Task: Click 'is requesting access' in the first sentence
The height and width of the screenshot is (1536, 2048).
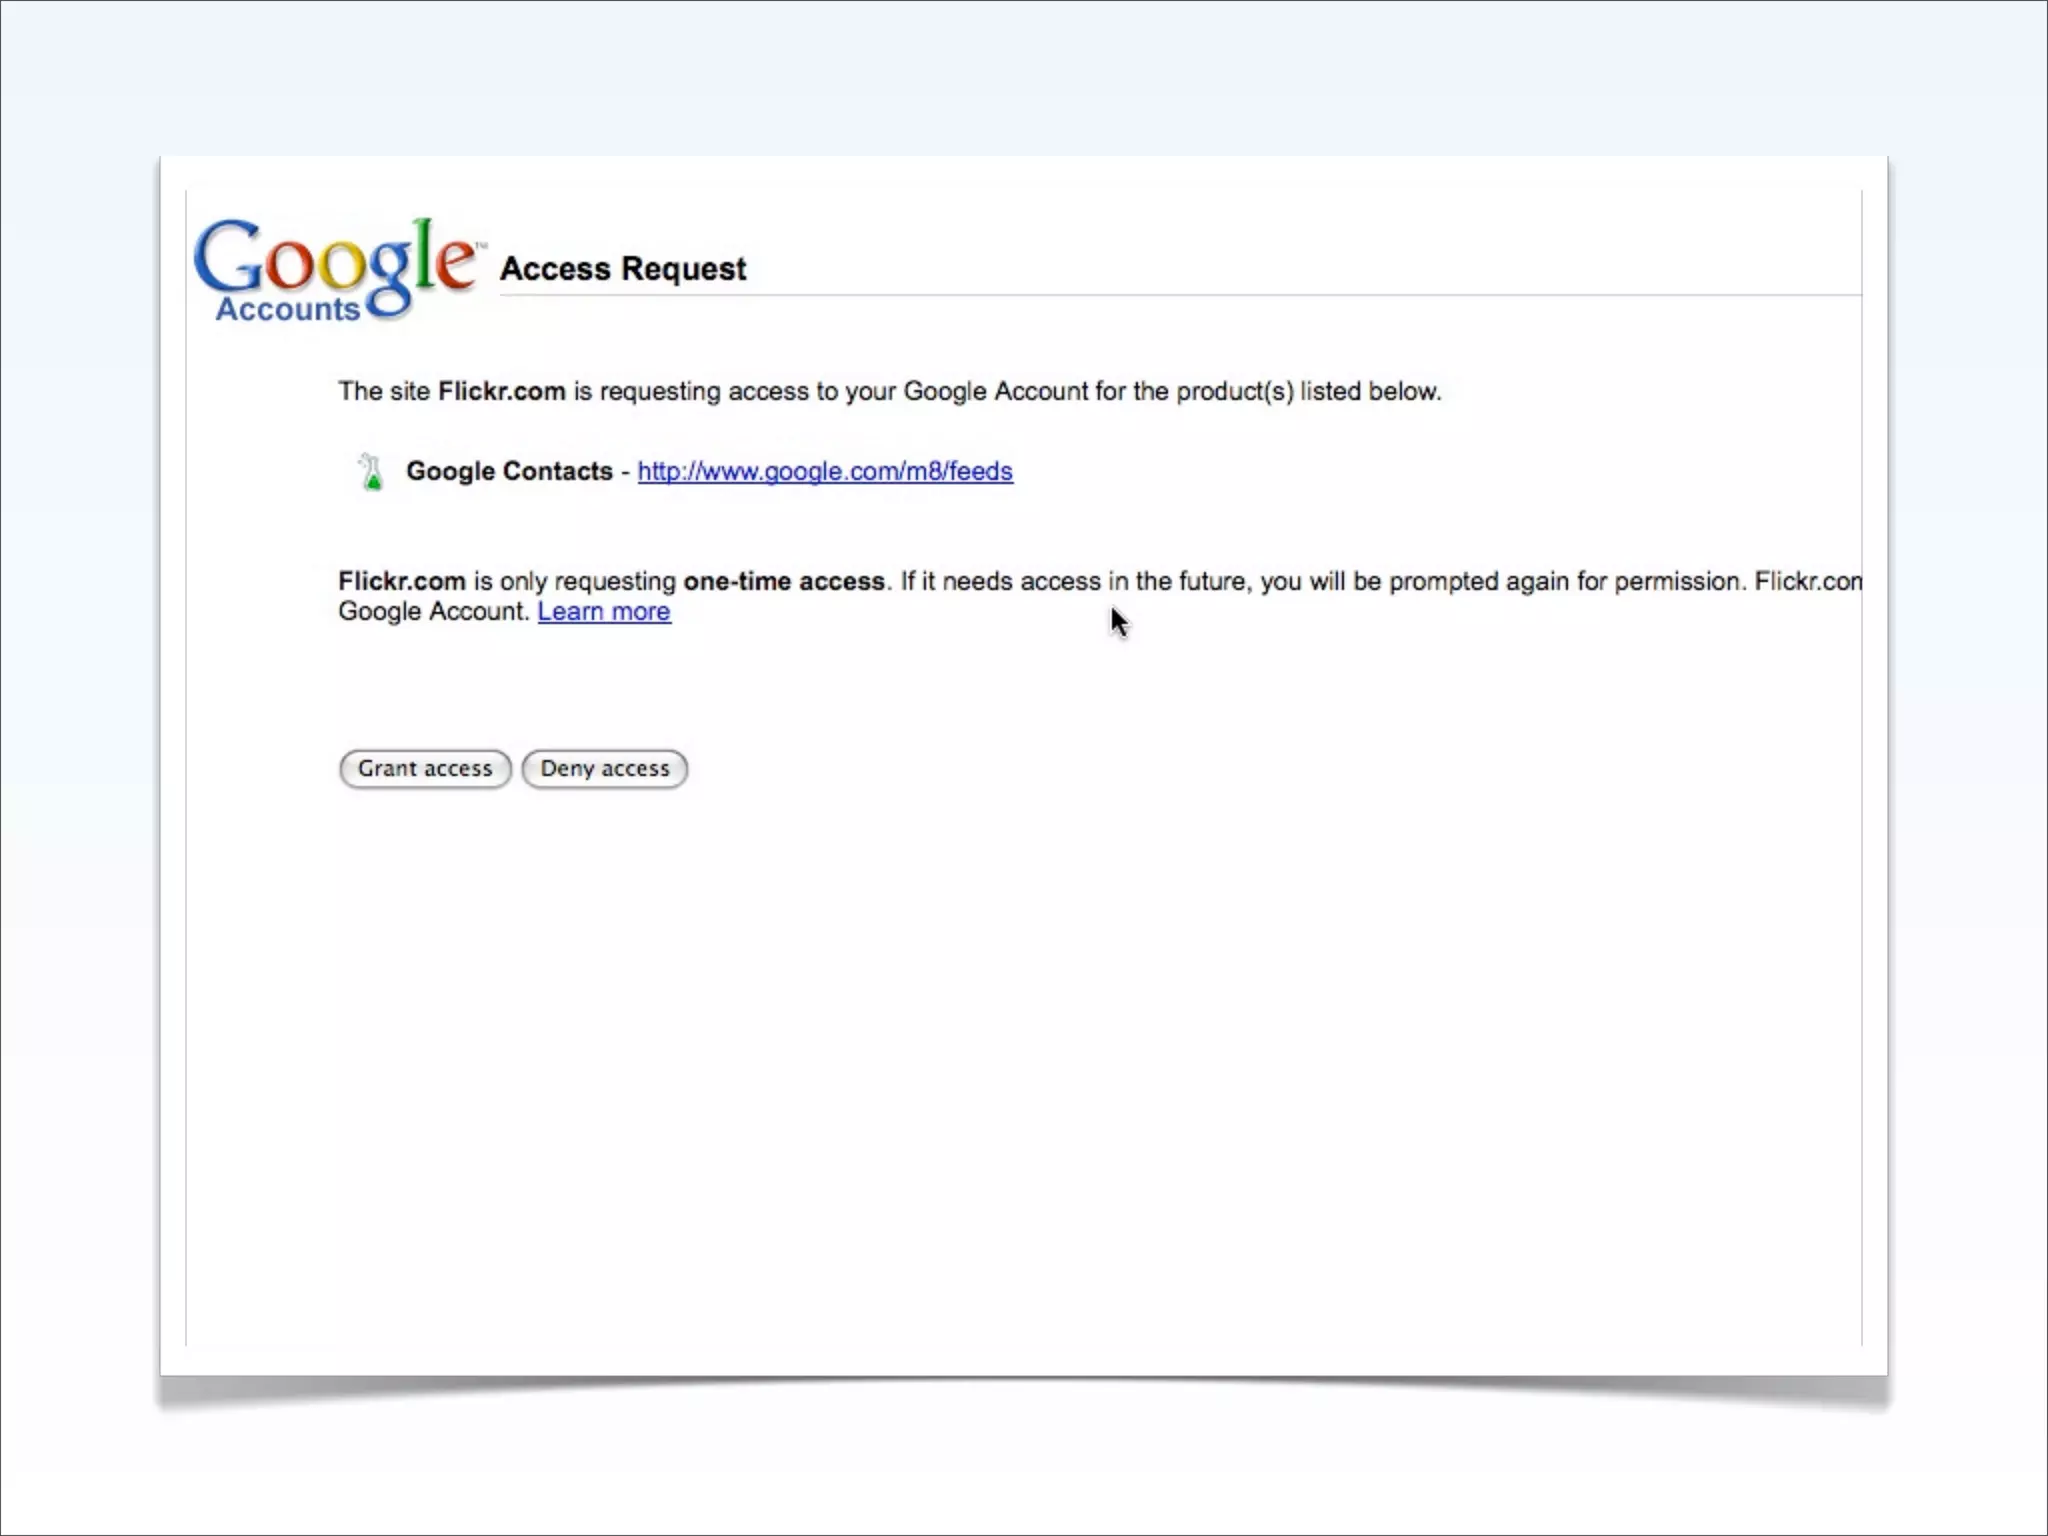Action: click(690, 391)
